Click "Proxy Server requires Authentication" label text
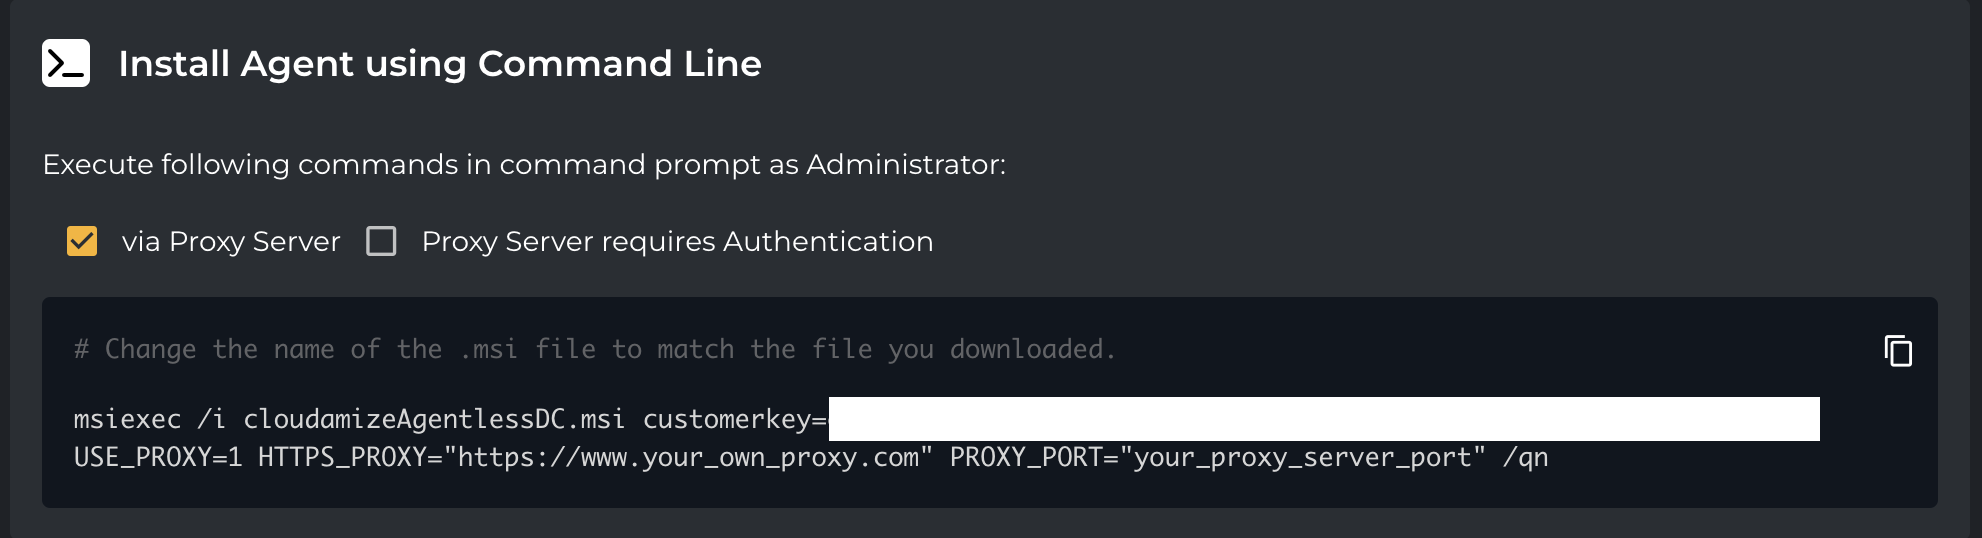1982x538 pixels. [677, 241]
